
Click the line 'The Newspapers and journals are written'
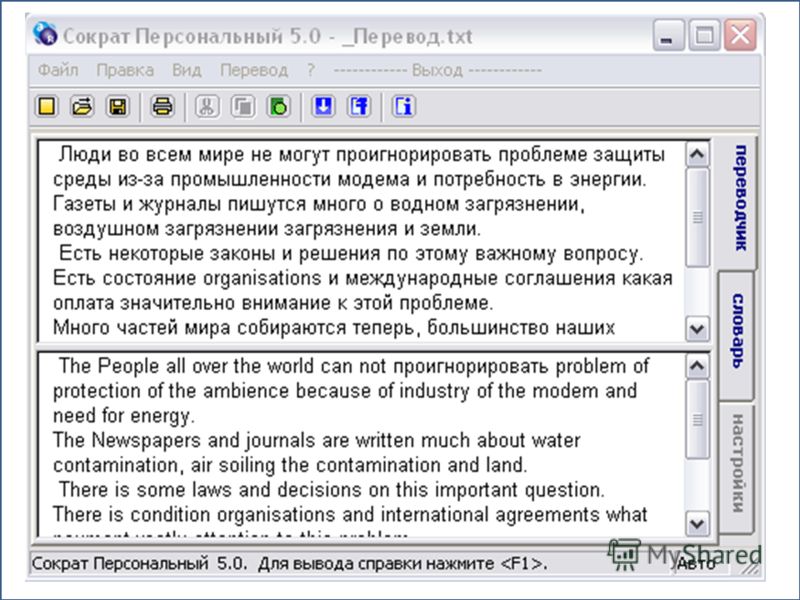click(x=316, y=440)
